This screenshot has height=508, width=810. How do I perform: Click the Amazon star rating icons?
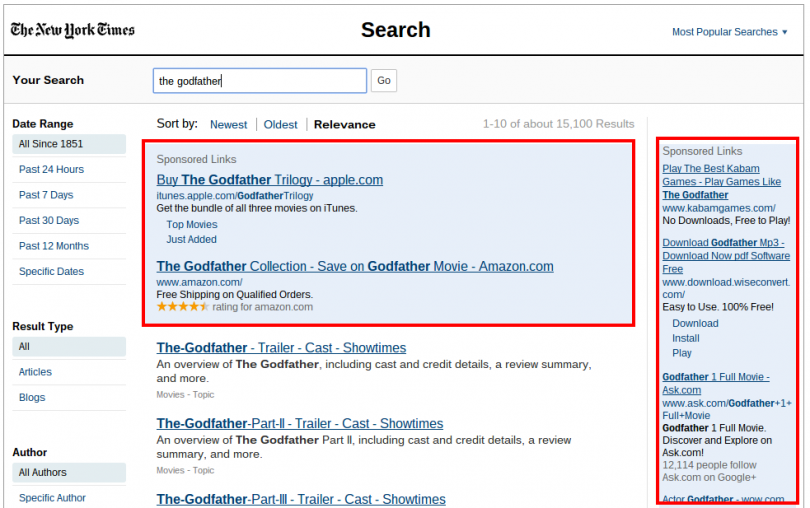coord(182,306)
